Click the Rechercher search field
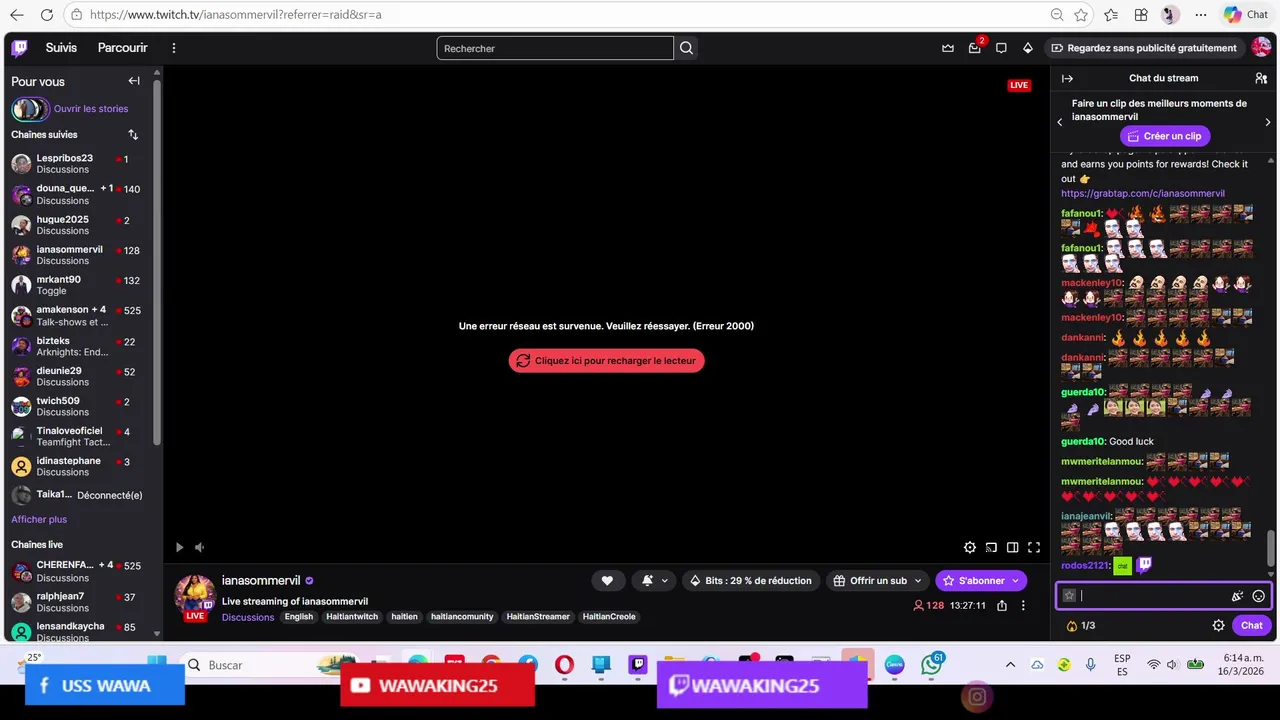Viewport: 1280px width, 720px height. tap(555, 48)
